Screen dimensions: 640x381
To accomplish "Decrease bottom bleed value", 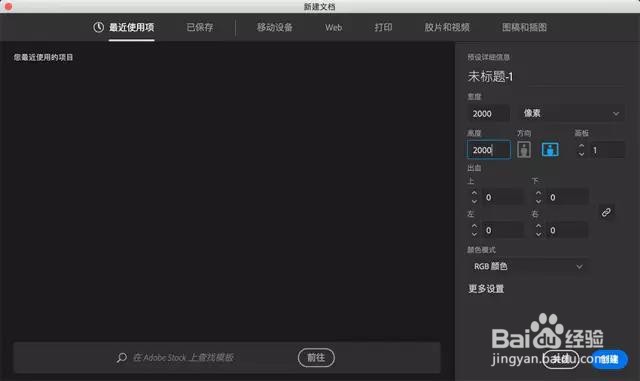I will click(538, 201).
